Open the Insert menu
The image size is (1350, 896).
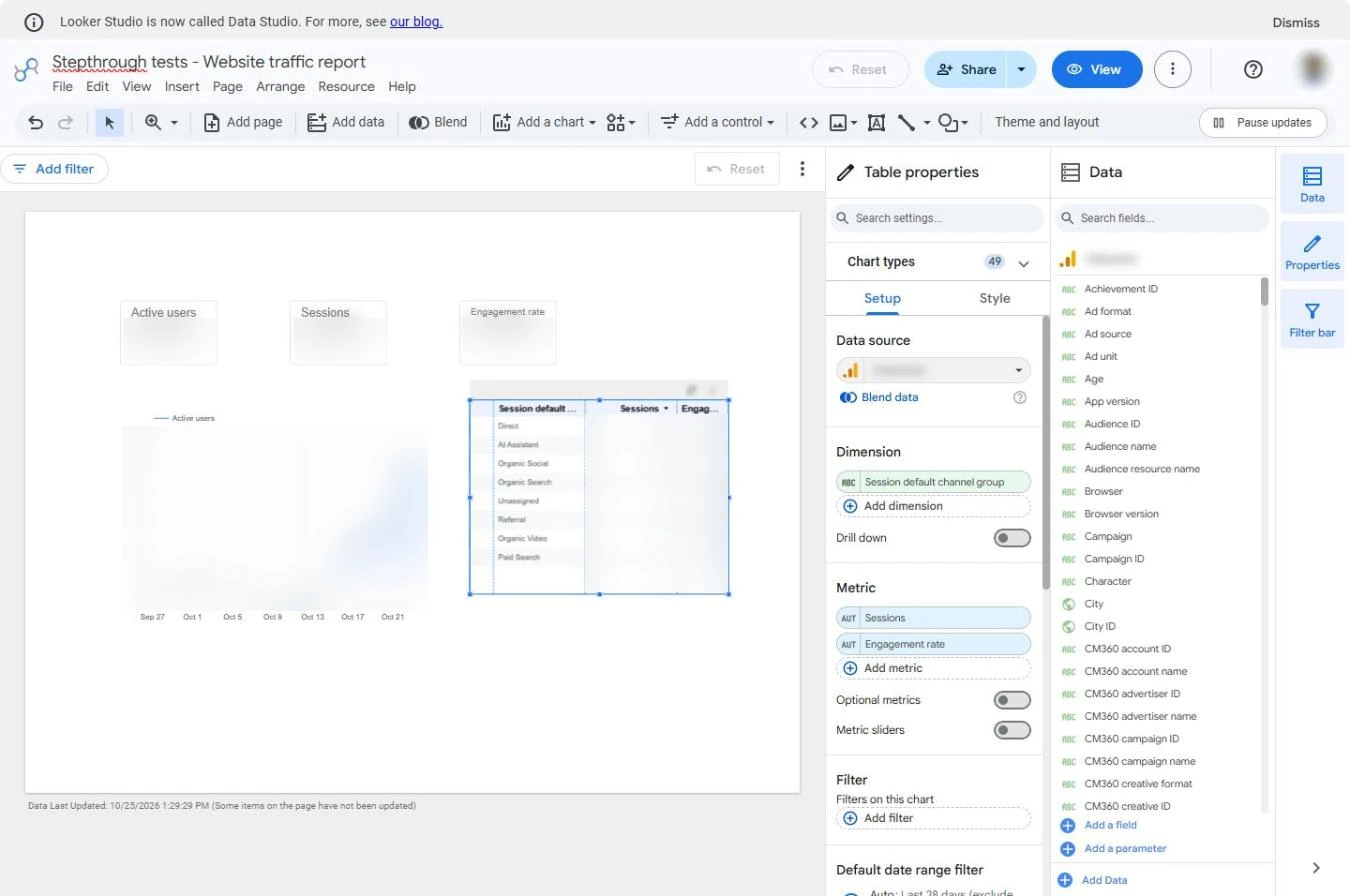point(182,86)
